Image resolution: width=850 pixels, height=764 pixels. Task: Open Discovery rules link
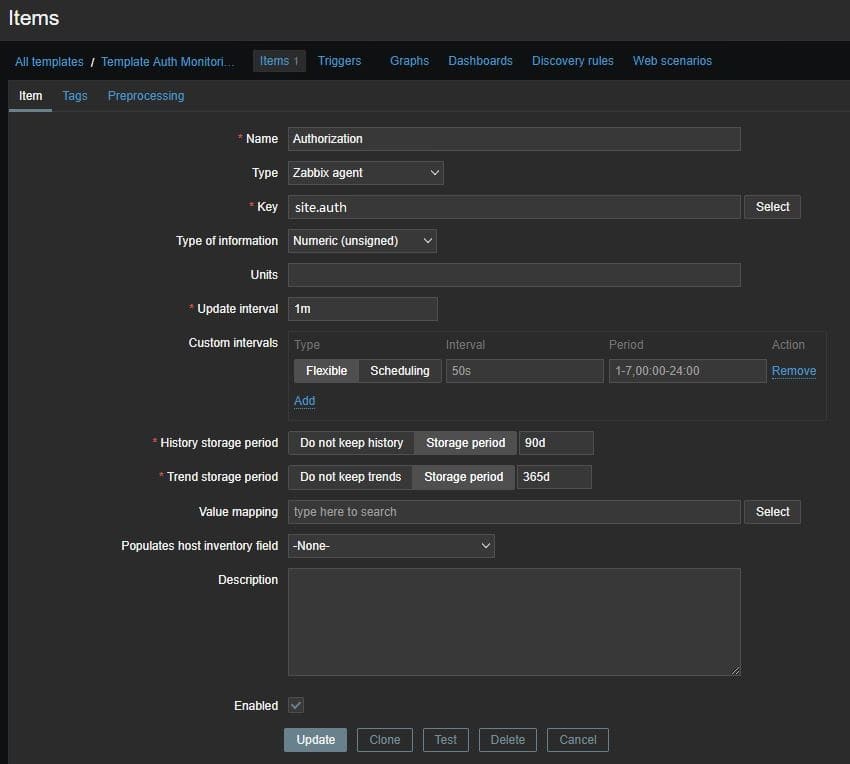pyautogui.click(x=572, y=61)
